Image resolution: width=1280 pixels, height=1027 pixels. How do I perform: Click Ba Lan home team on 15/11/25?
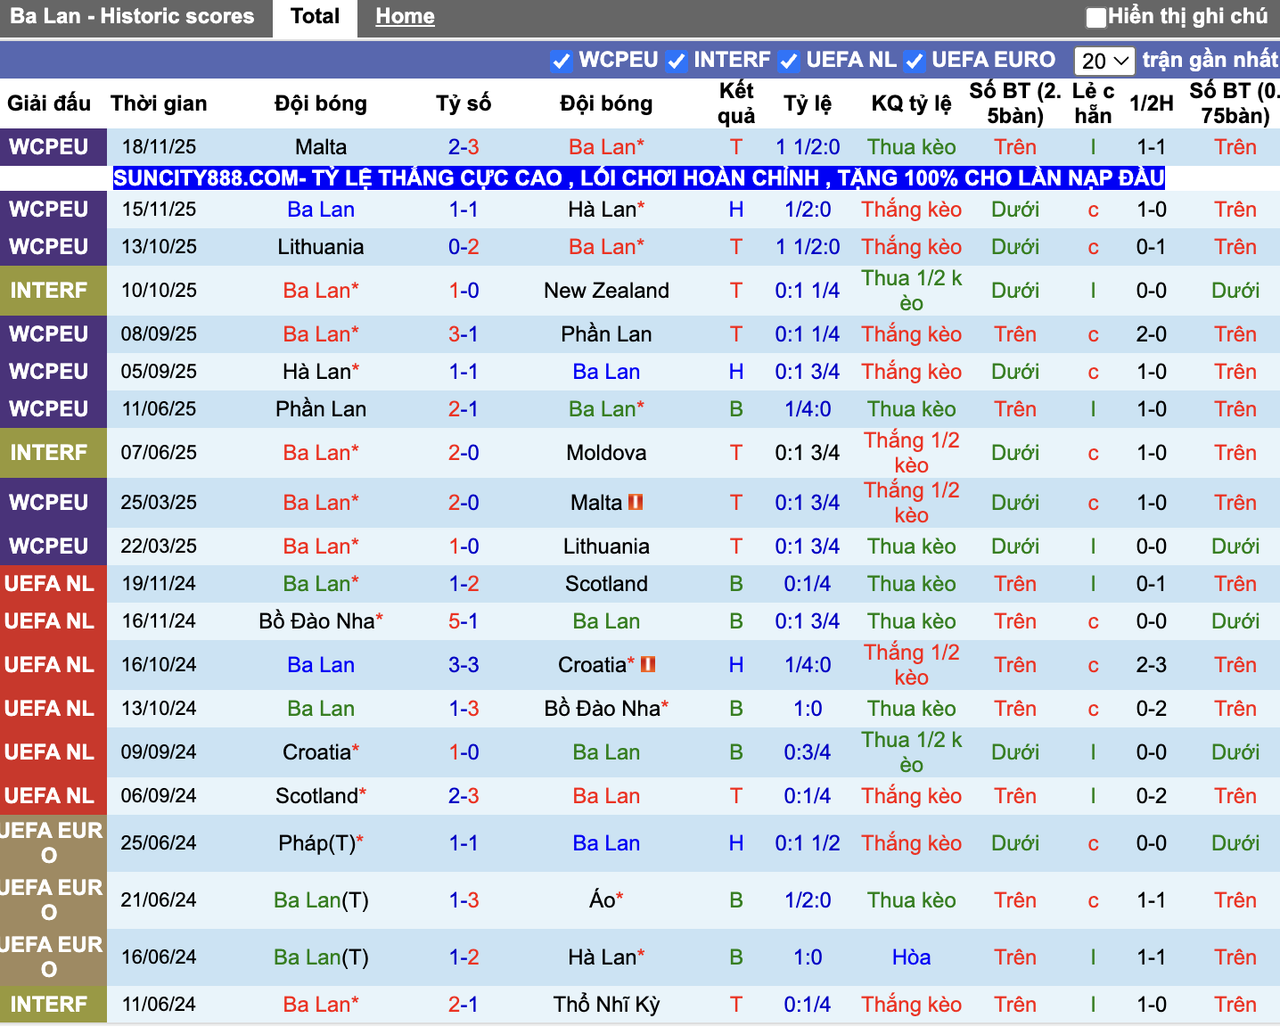pos(321,209)
